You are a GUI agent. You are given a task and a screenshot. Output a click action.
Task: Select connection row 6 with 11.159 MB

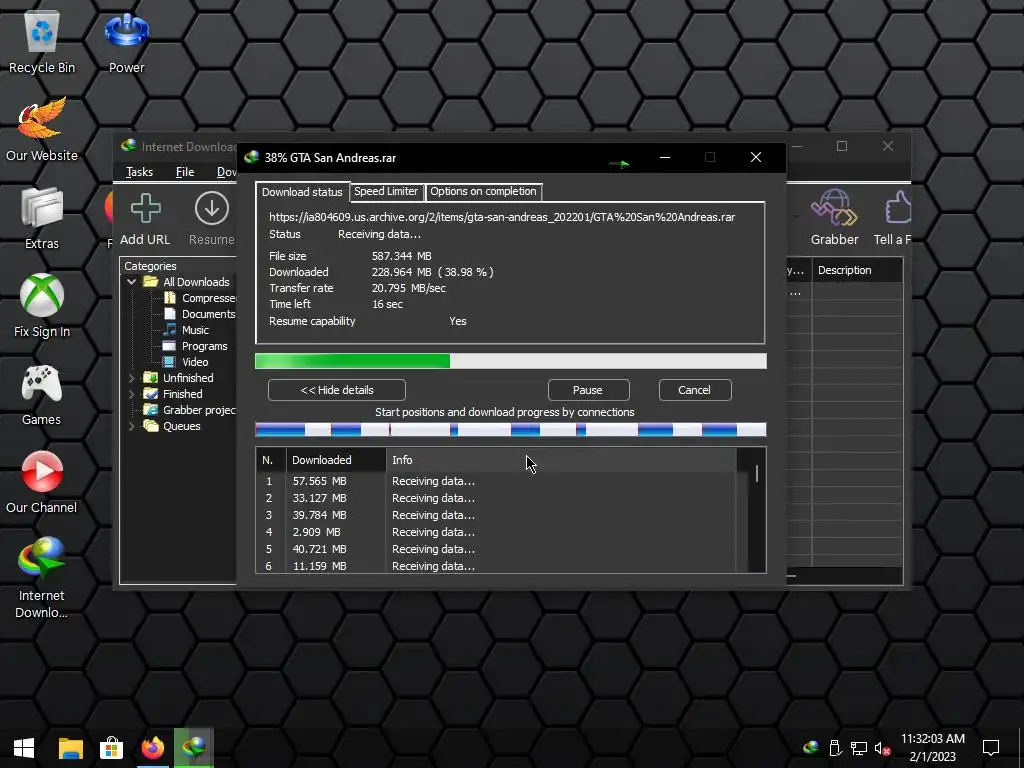coord(496,566)
